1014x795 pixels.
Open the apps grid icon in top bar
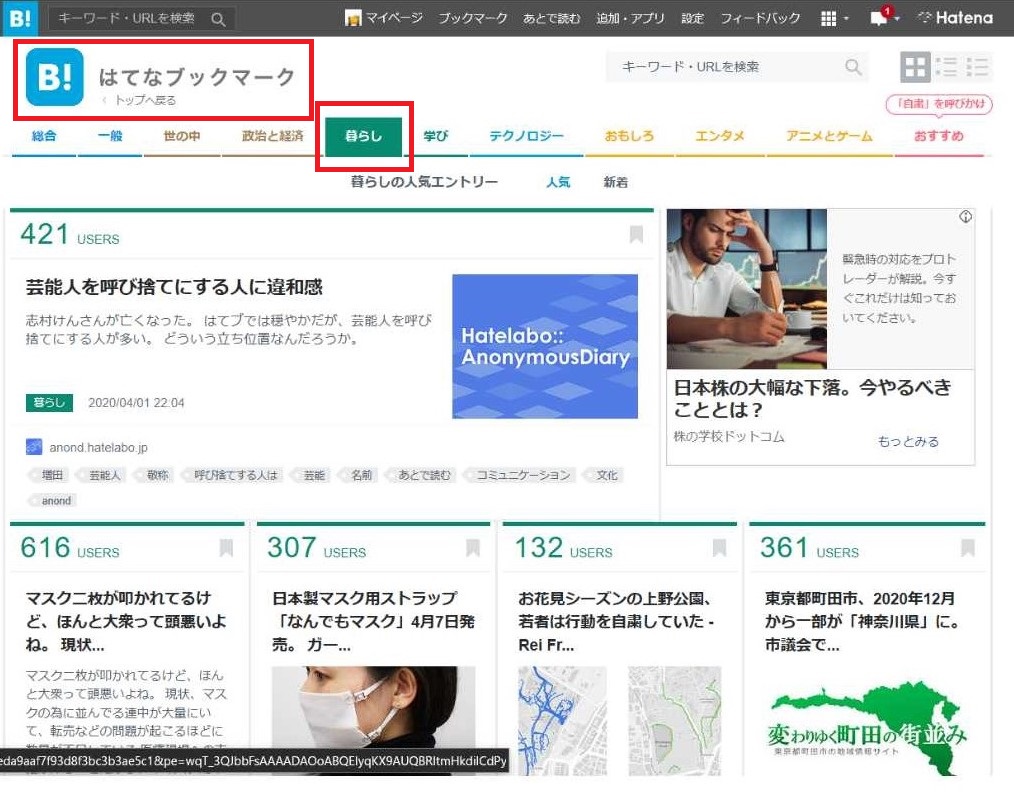coord(828,19)
